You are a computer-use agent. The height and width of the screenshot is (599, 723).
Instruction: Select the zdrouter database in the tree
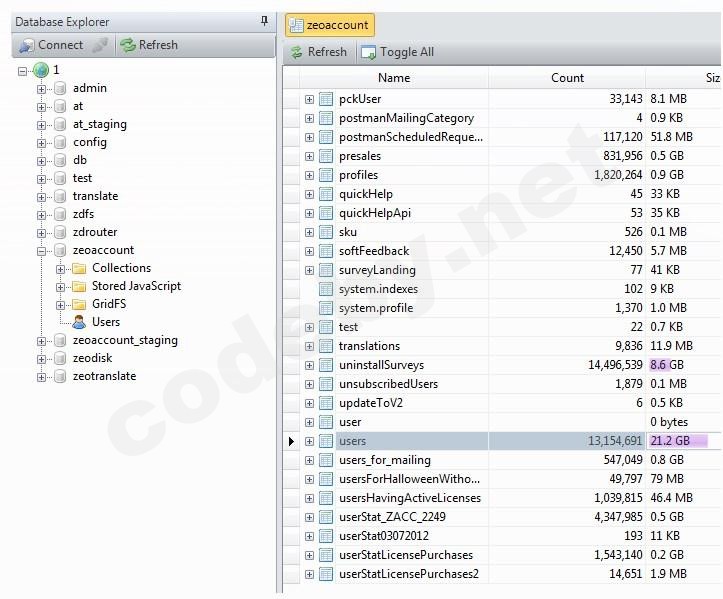pos(95,232)
